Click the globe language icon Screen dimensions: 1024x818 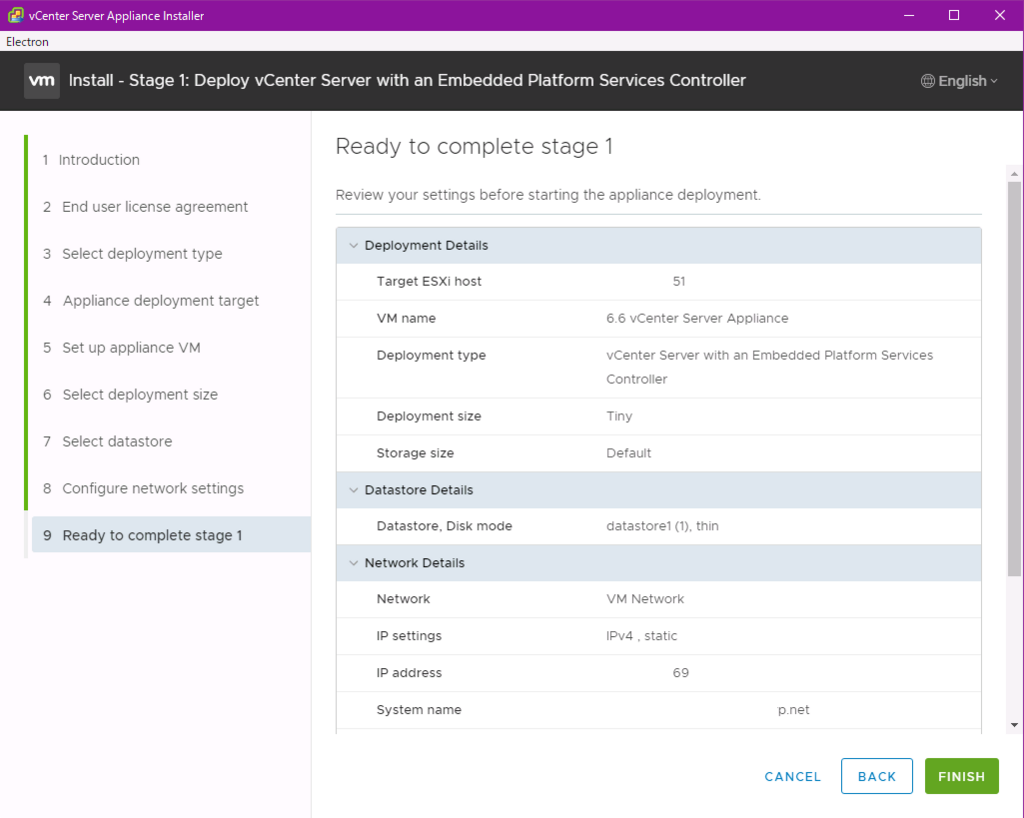point(927,81)
